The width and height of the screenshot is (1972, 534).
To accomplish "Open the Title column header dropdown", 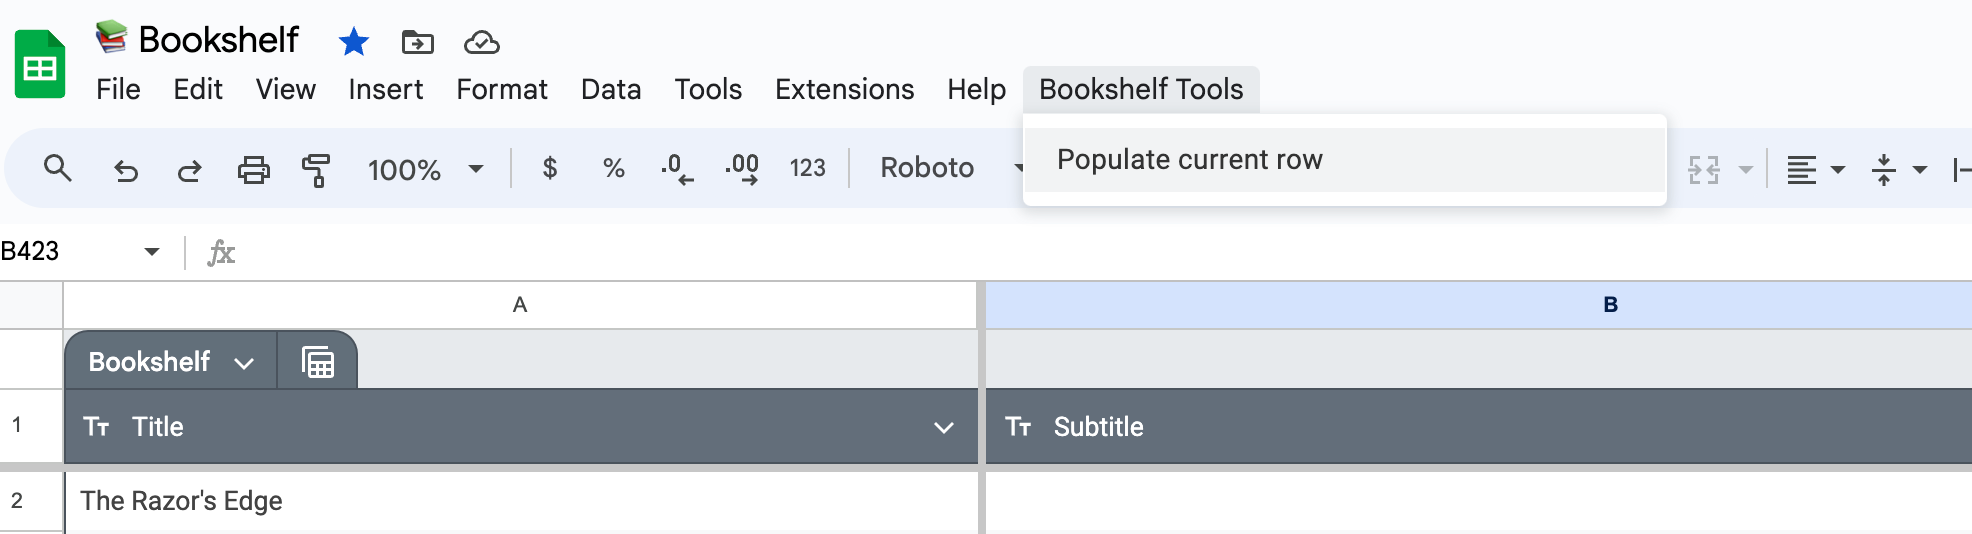I will click(x=943, y=428).
